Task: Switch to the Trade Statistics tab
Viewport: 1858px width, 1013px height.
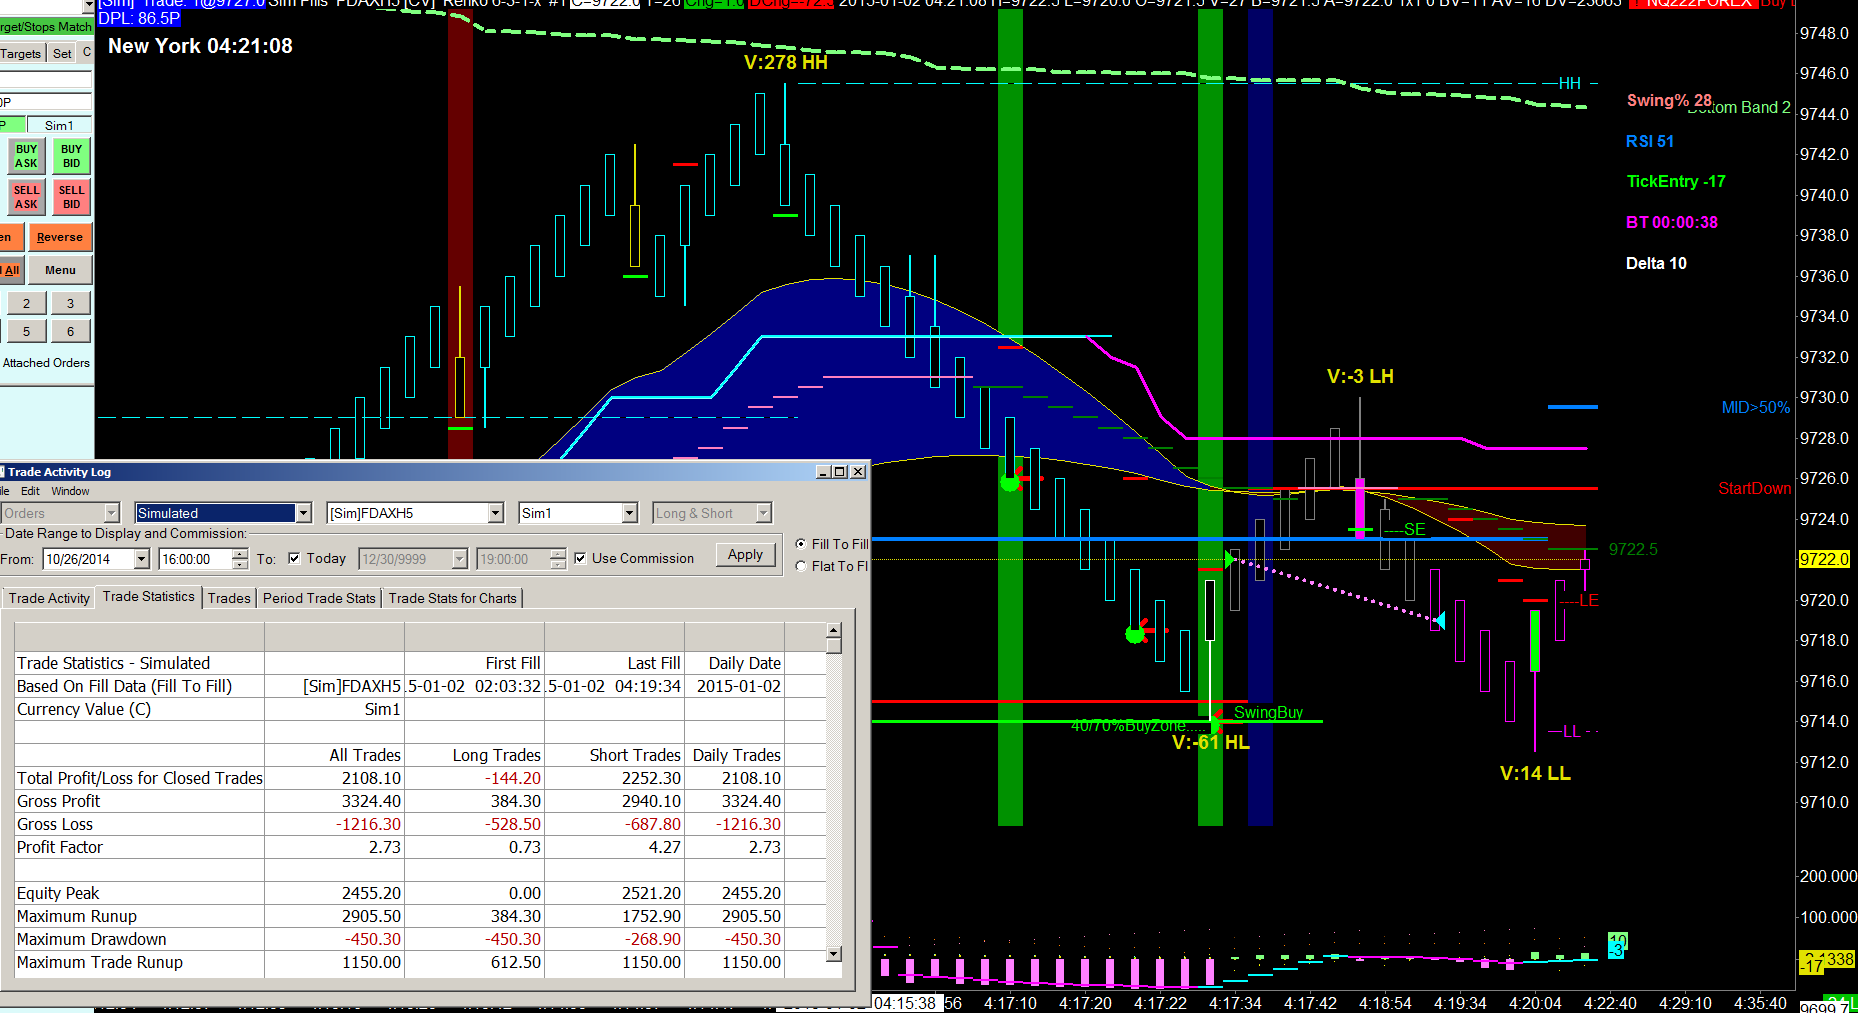Action: (x=148, y=597)
